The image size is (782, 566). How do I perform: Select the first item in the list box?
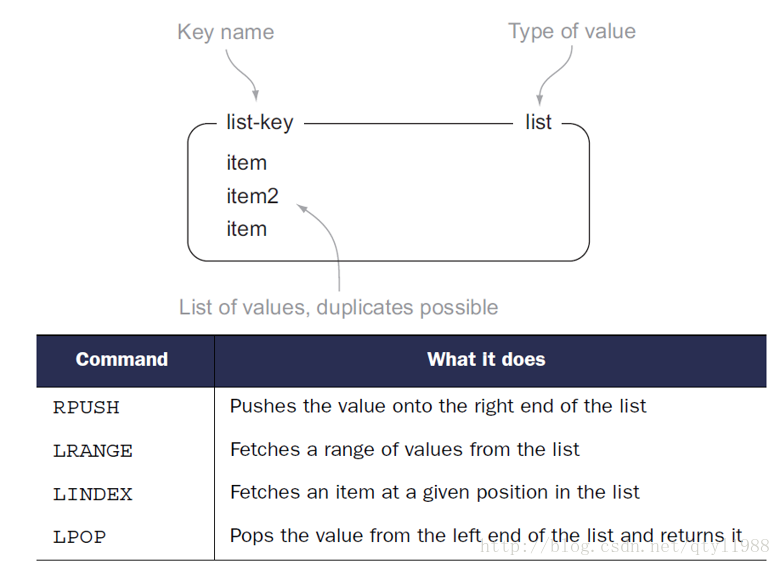[x=246, y=163]
